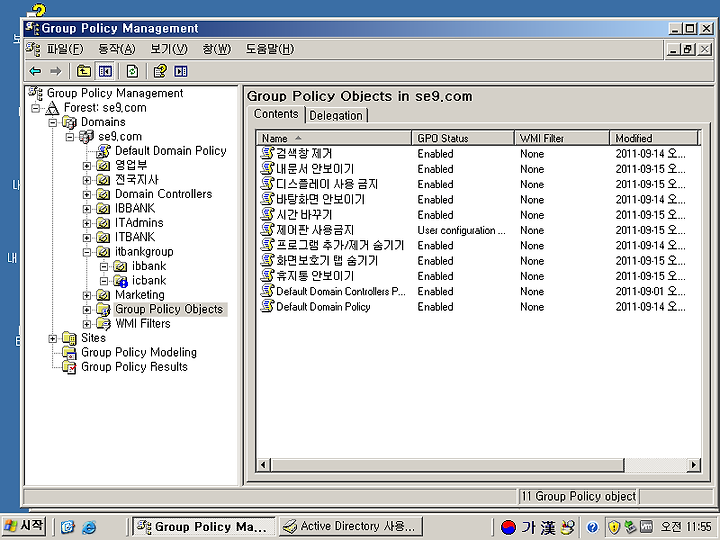Expand the IBBANK OU node

tap(86, 209)
